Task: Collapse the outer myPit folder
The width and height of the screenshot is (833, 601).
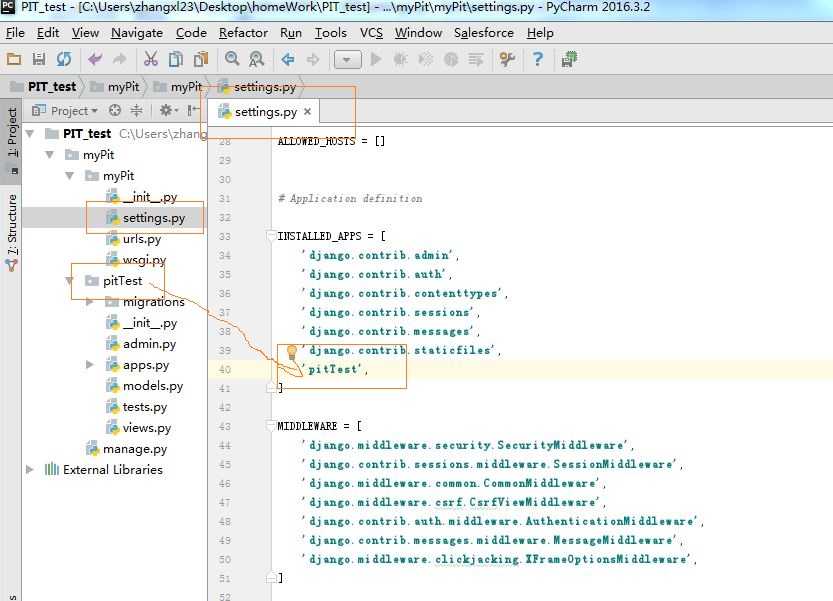Action: tap(49, 155)
